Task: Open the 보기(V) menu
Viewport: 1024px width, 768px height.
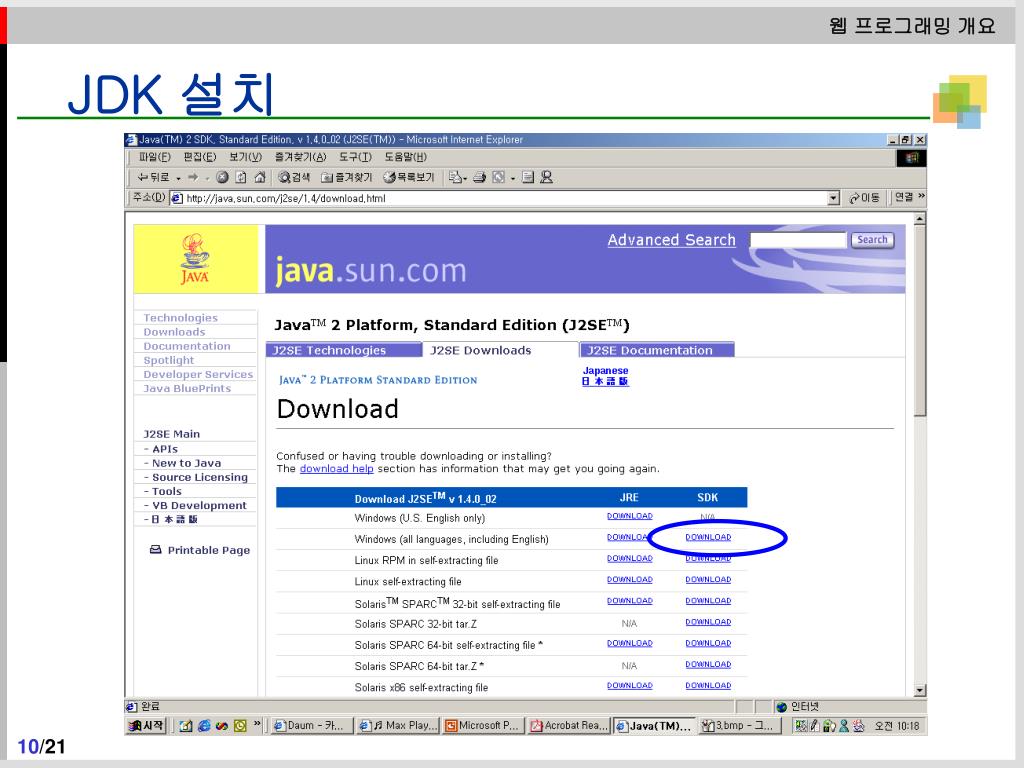Action: [245, 157]
